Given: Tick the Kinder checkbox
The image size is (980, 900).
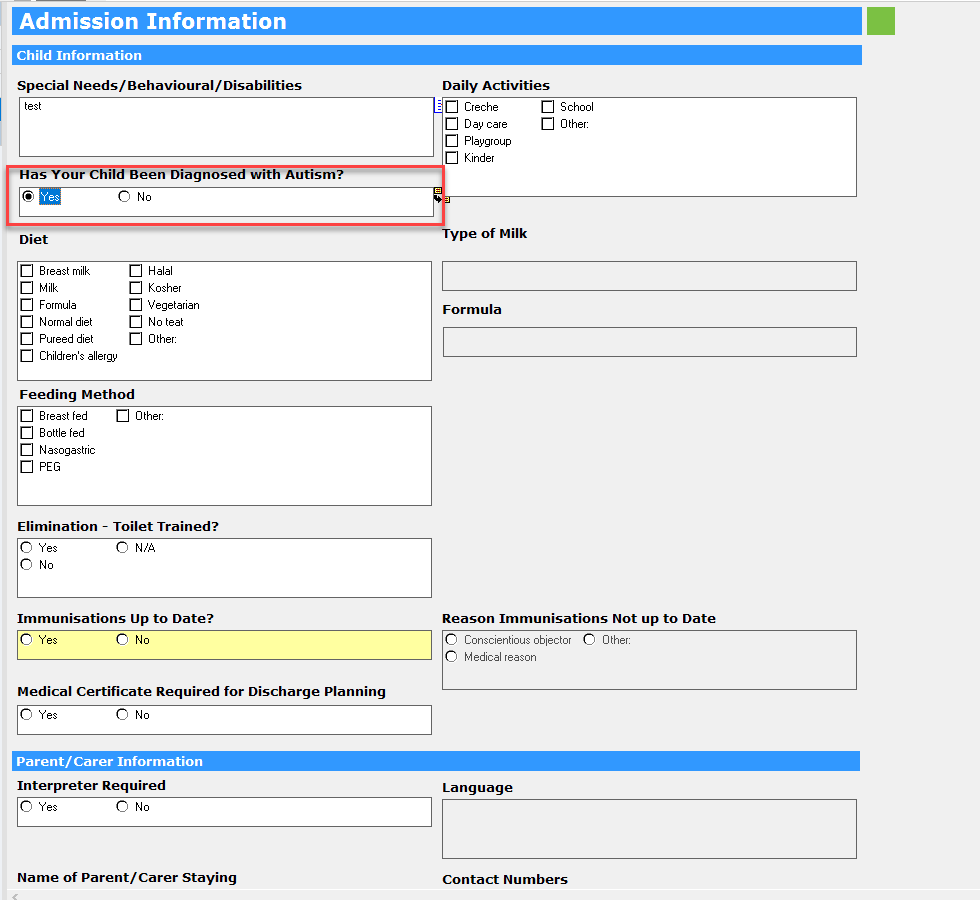Looking at the screenshot, I should click(452, 158).
